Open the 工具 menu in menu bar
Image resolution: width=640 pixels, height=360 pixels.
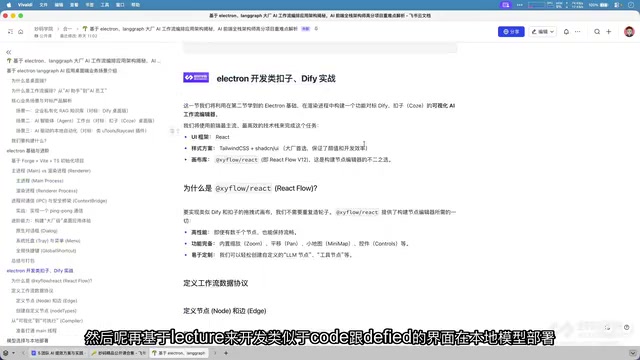click(105, 5)
